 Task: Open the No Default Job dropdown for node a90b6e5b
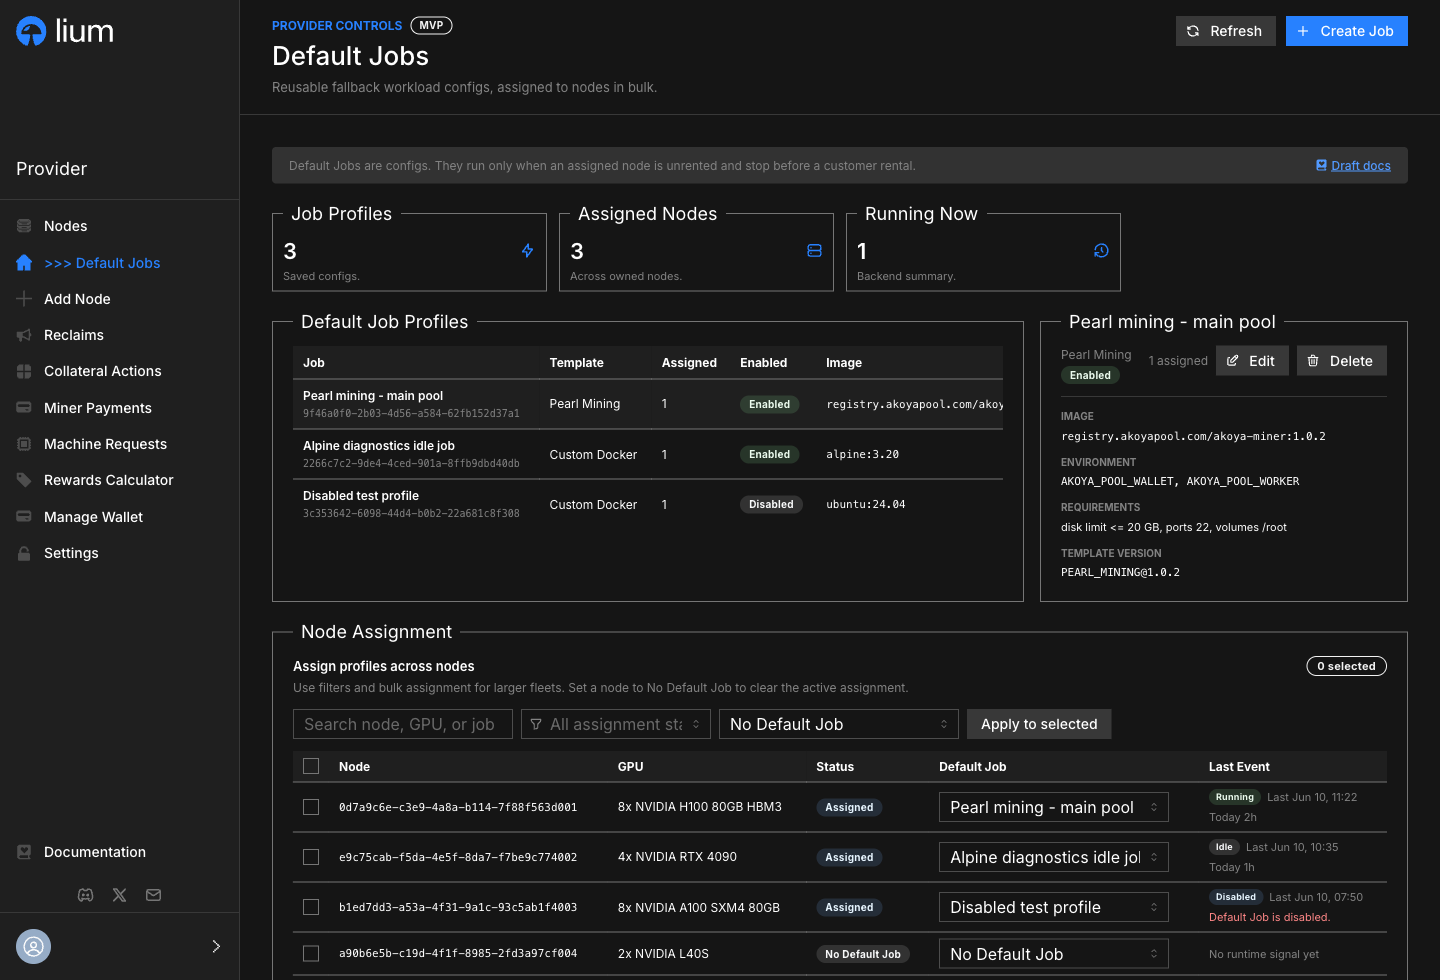(x=1054, y=954)
